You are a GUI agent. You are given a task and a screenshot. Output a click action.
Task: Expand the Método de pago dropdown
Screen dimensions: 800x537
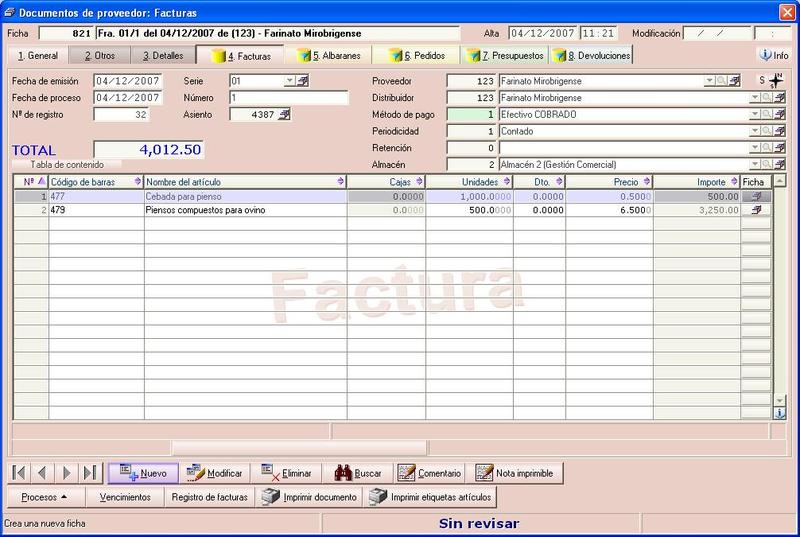755,115
